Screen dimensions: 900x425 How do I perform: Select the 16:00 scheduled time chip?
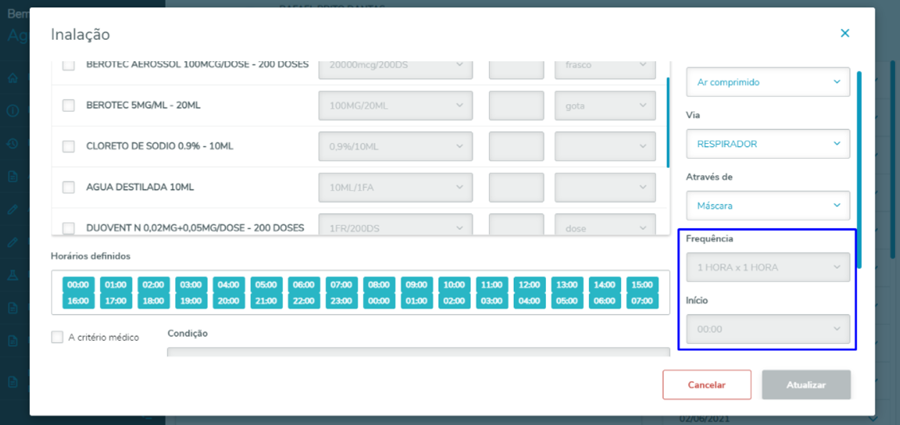pos(78,301)
